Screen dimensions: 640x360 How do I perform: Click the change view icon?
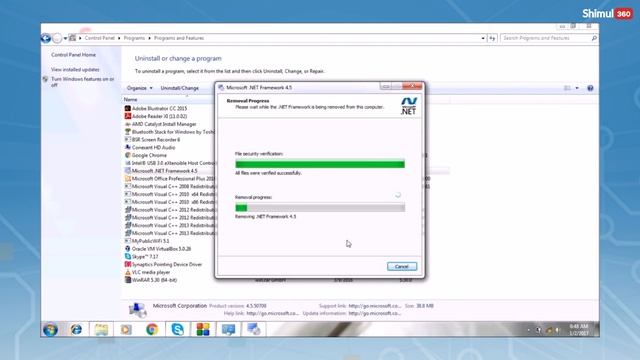click(x=567, y=88)
